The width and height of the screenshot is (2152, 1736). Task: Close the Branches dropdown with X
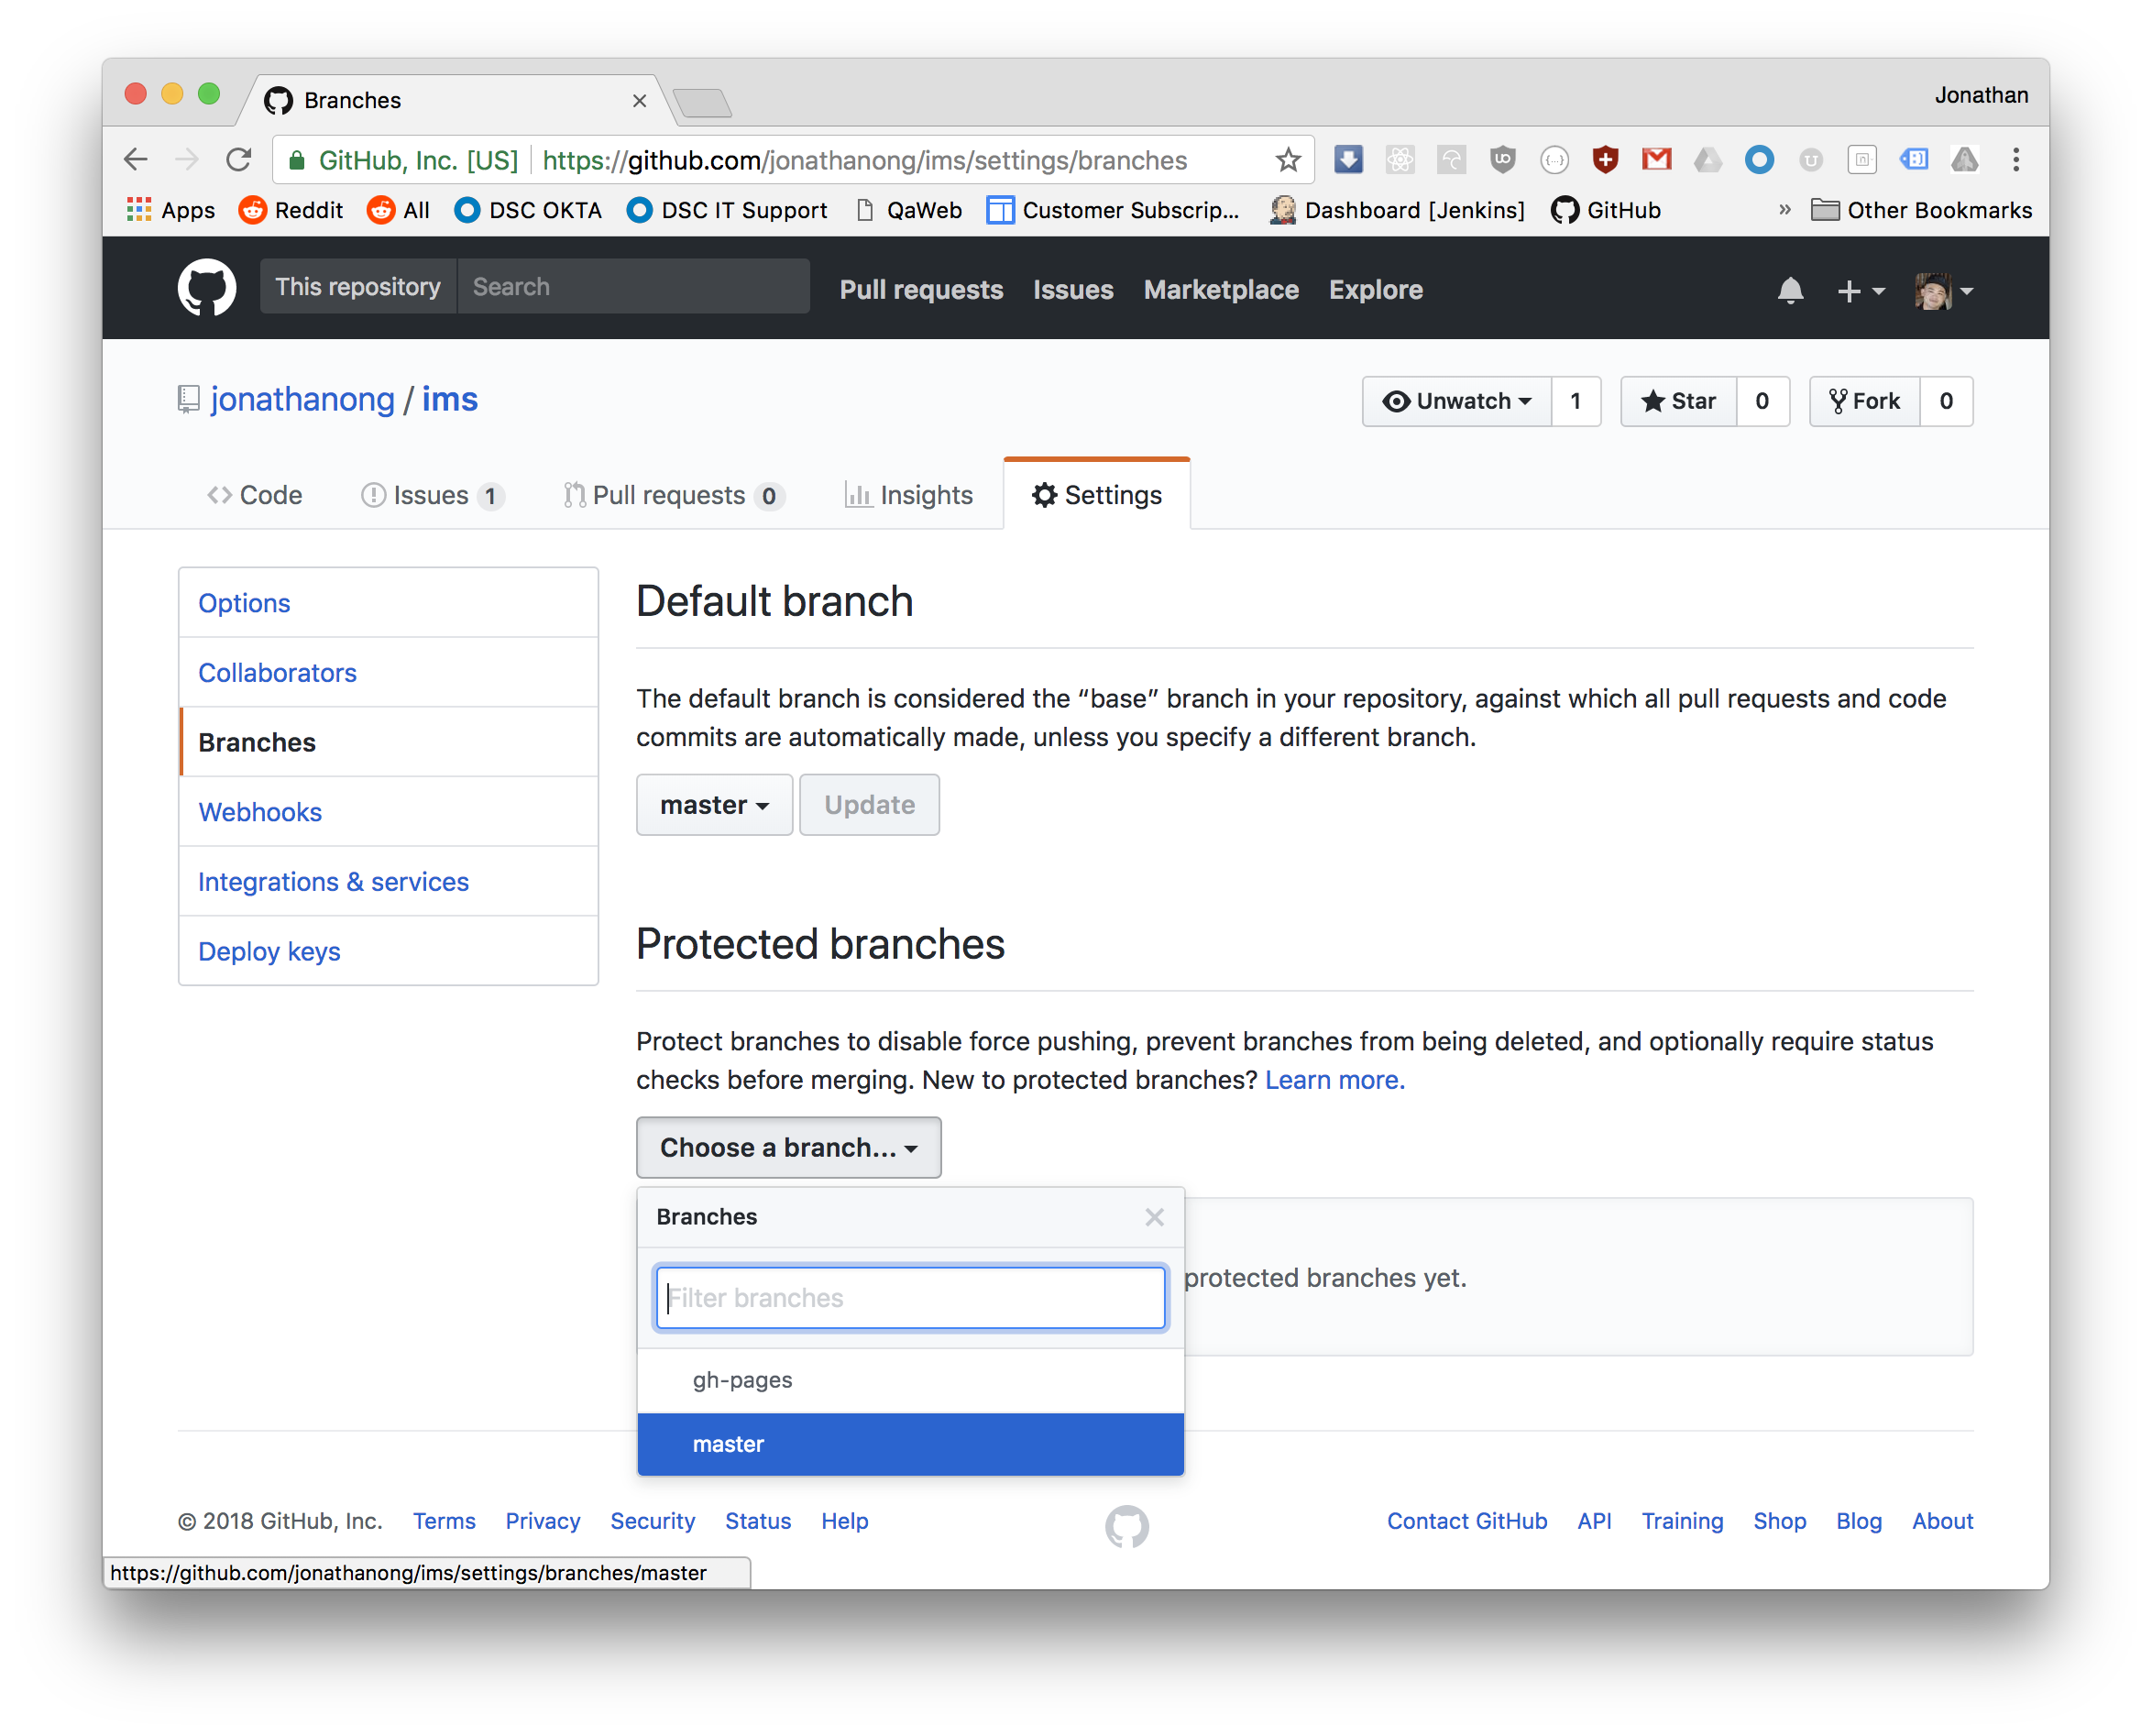pyautogui.click(x=1154, y=1217)
